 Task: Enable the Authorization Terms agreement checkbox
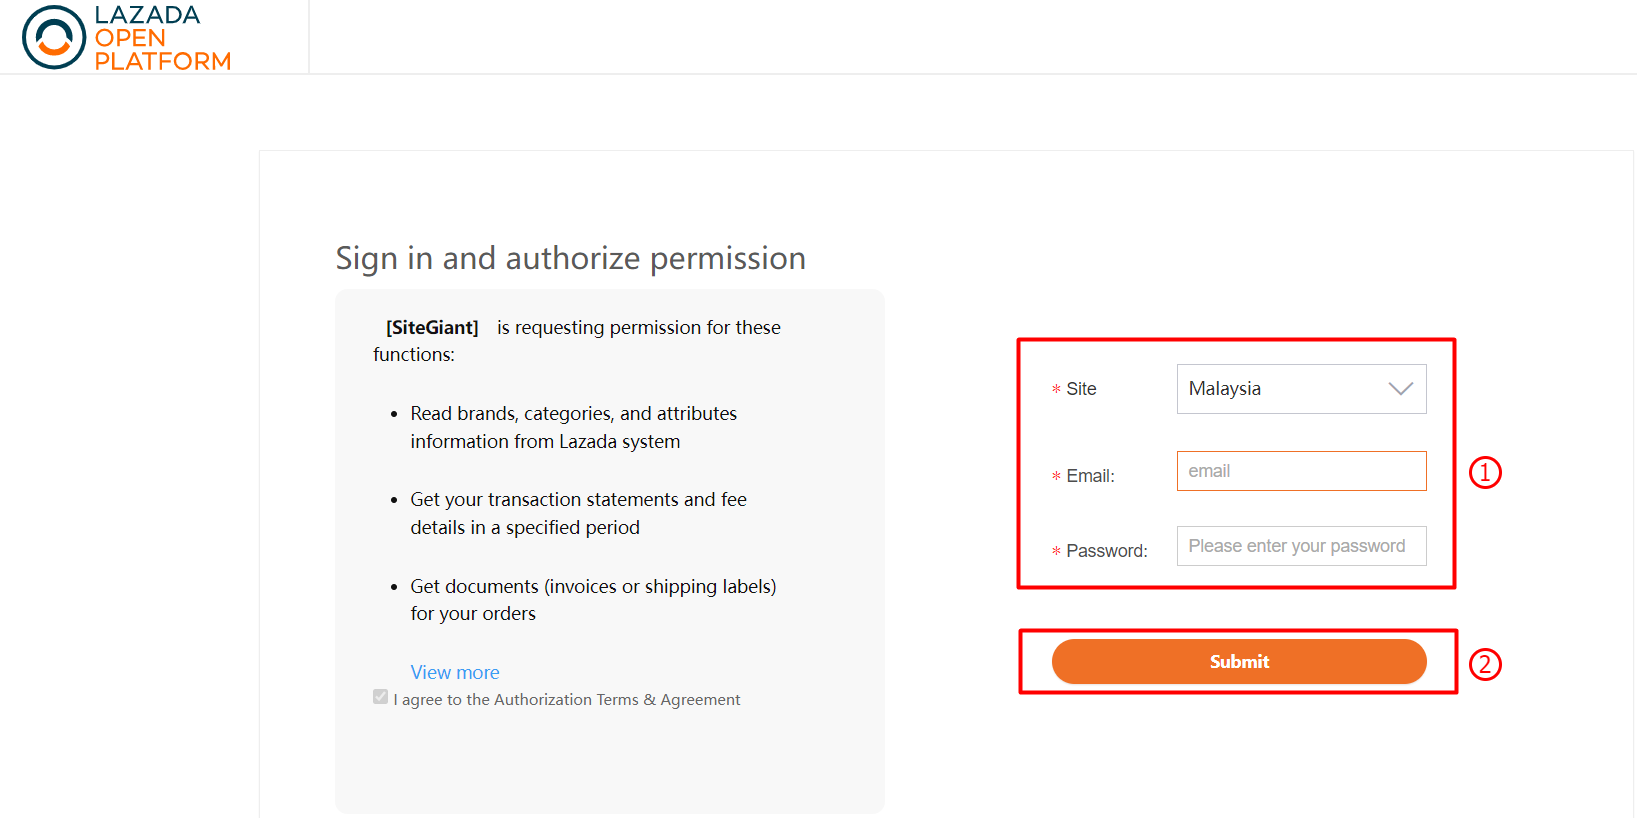point(380,696)
